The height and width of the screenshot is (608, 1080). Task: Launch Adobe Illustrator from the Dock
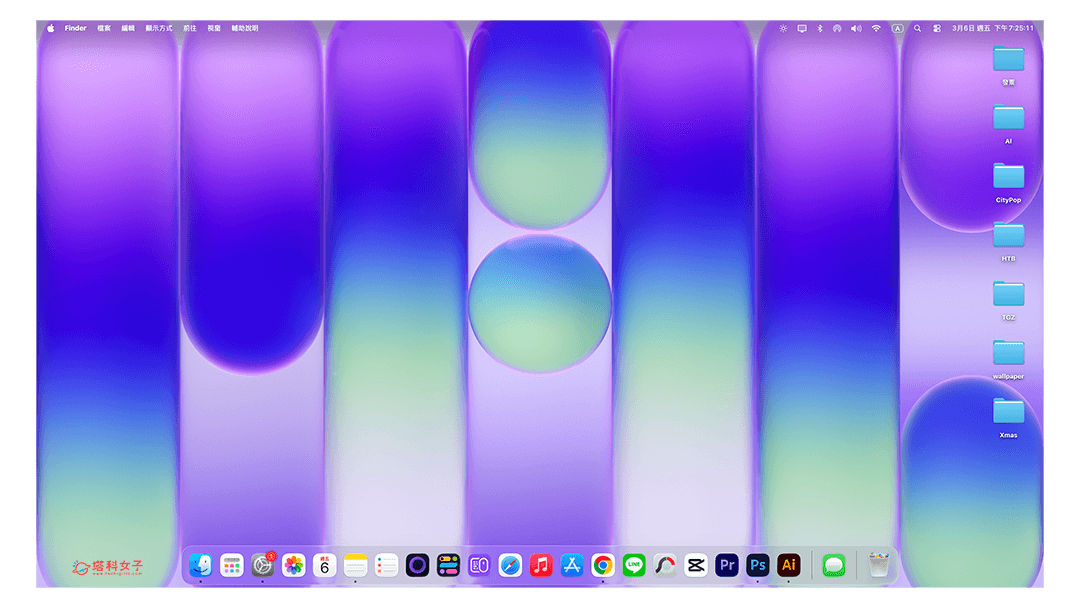click(x=788, y=565)
